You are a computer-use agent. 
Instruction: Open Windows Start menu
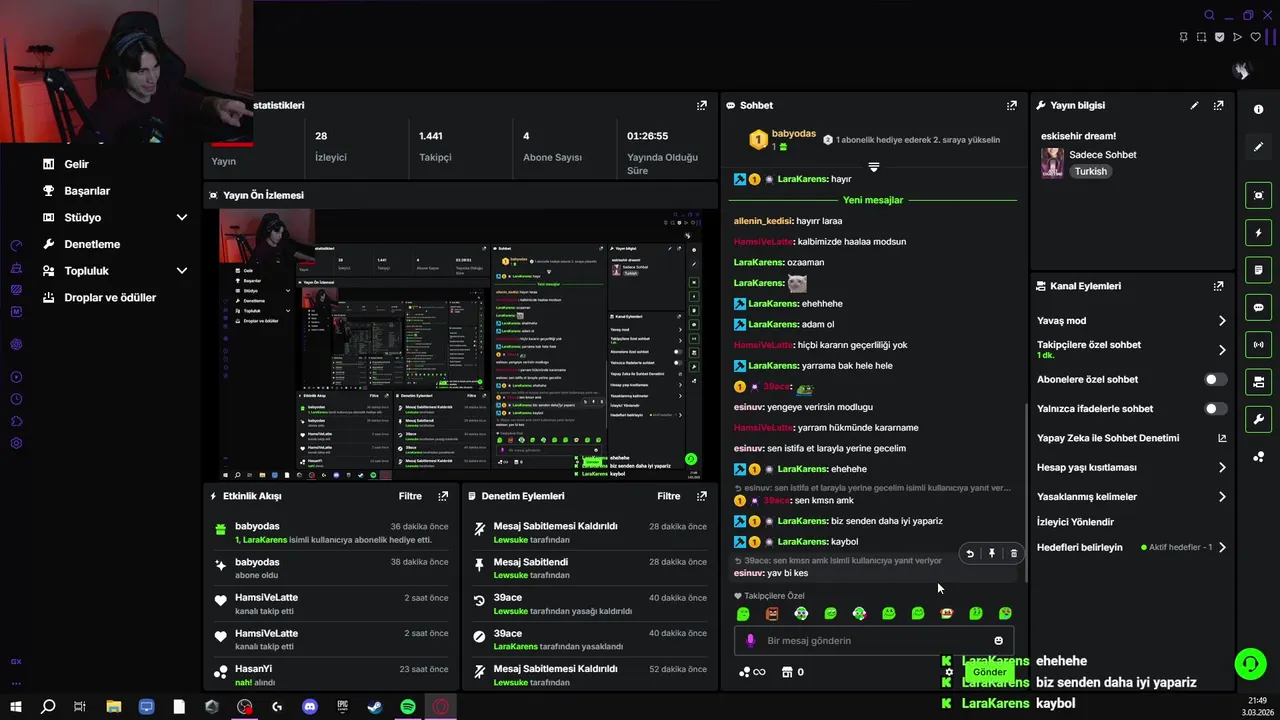coord(17,707)
